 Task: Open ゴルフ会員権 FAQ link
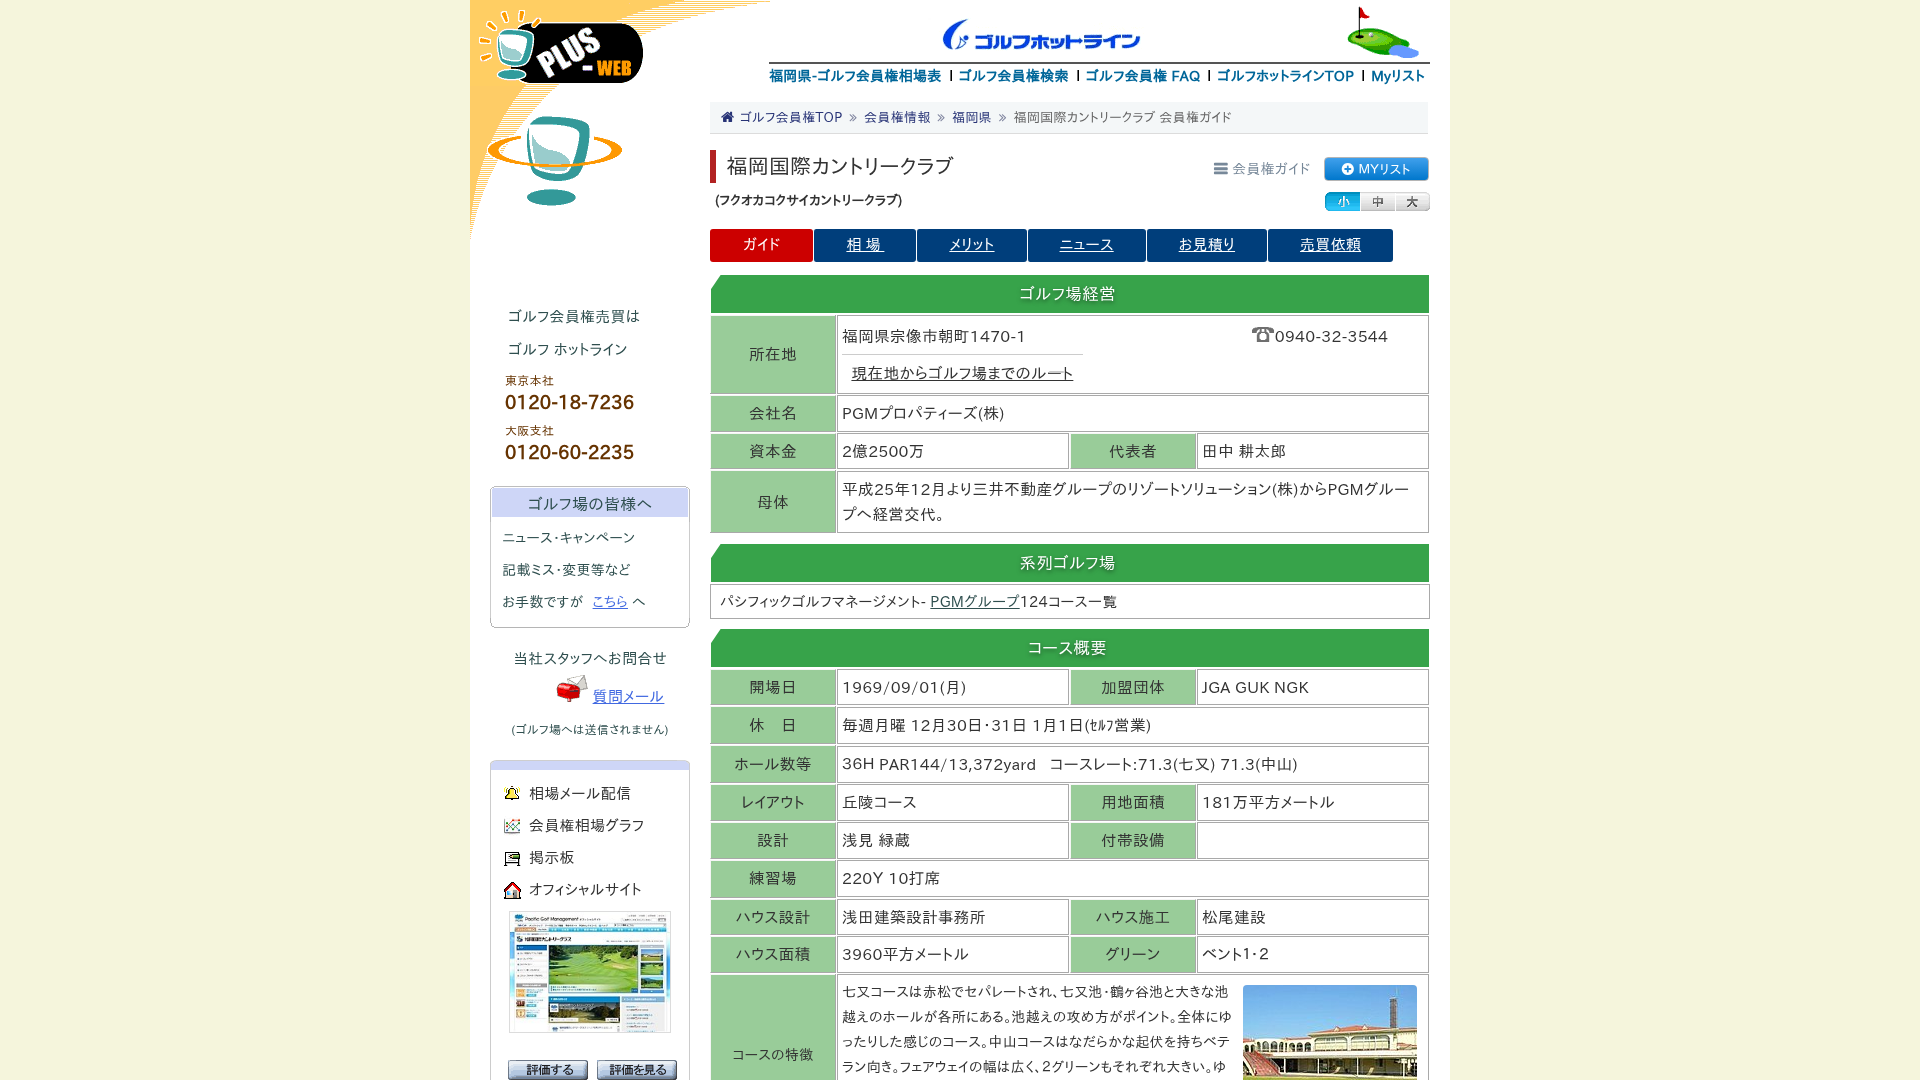[1142, 76]
